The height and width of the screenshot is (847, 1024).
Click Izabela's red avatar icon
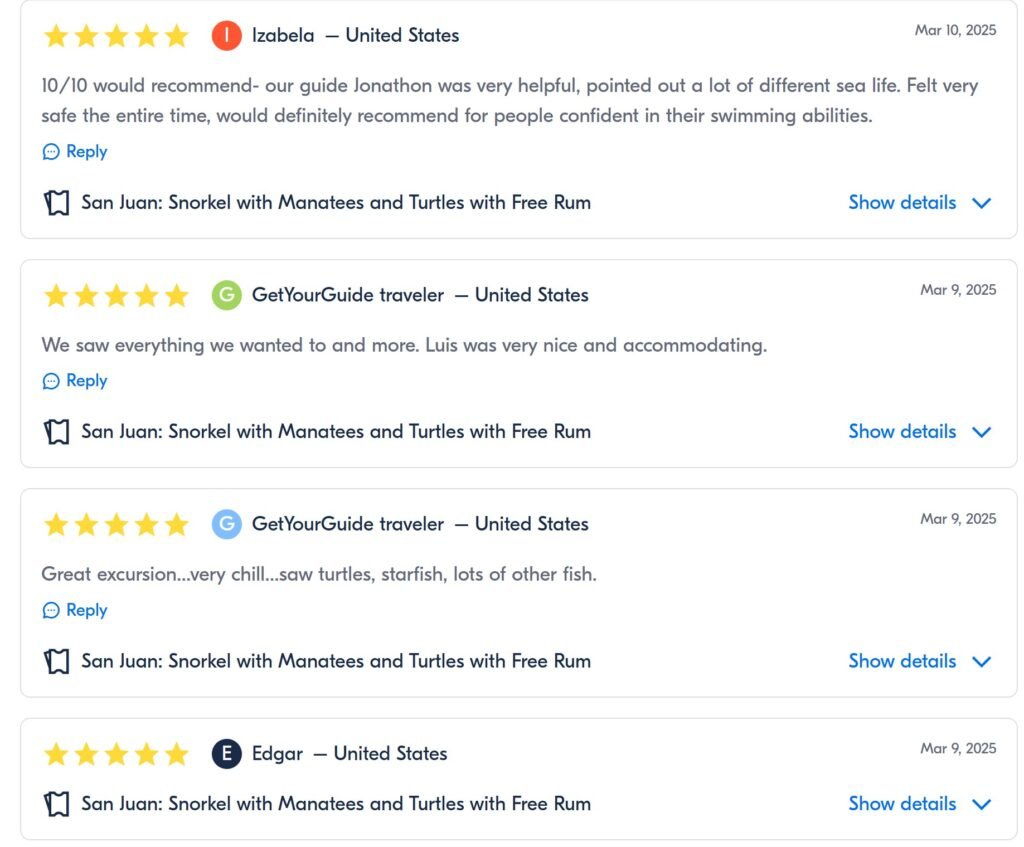[227, 35]
